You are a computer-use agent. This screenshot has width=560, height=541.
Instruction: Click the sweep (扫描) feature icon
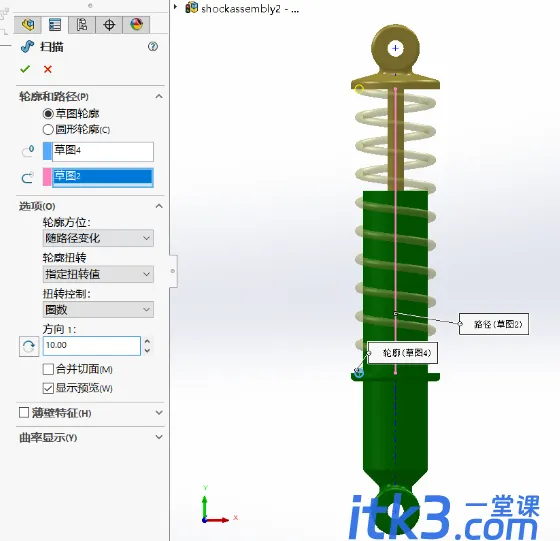[x=27, y=46]
